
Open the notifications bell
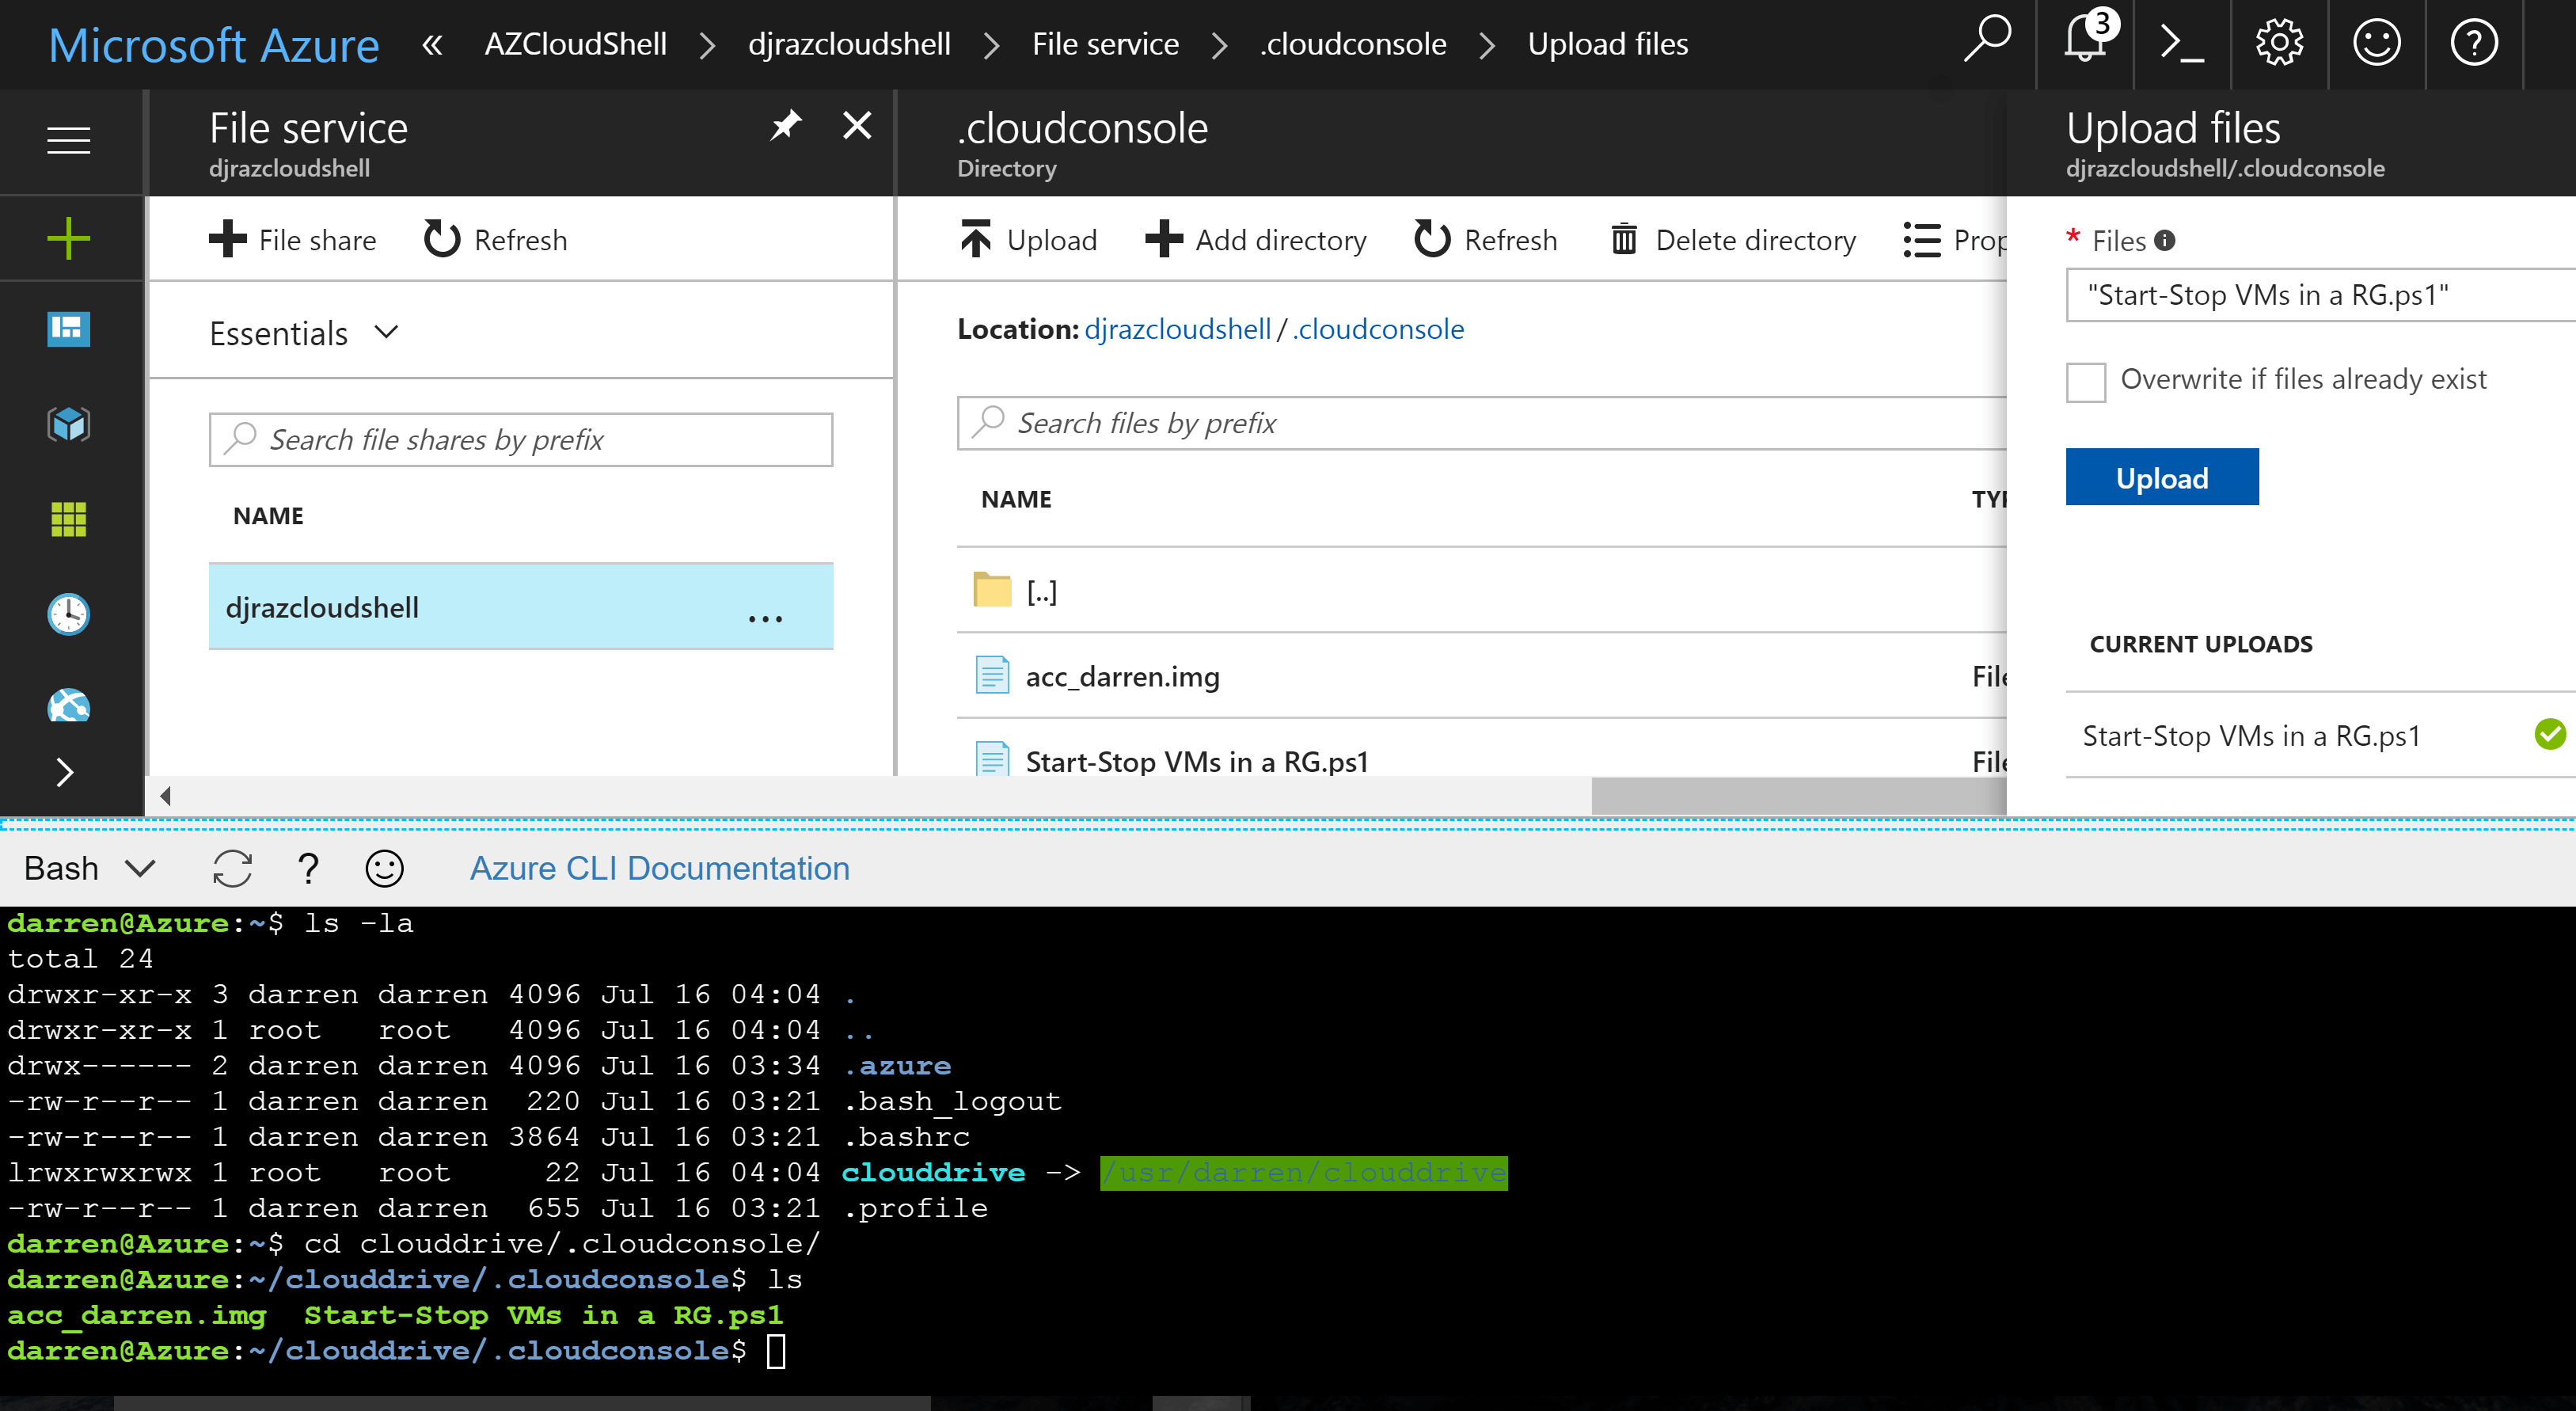[x=2085, y=42]
